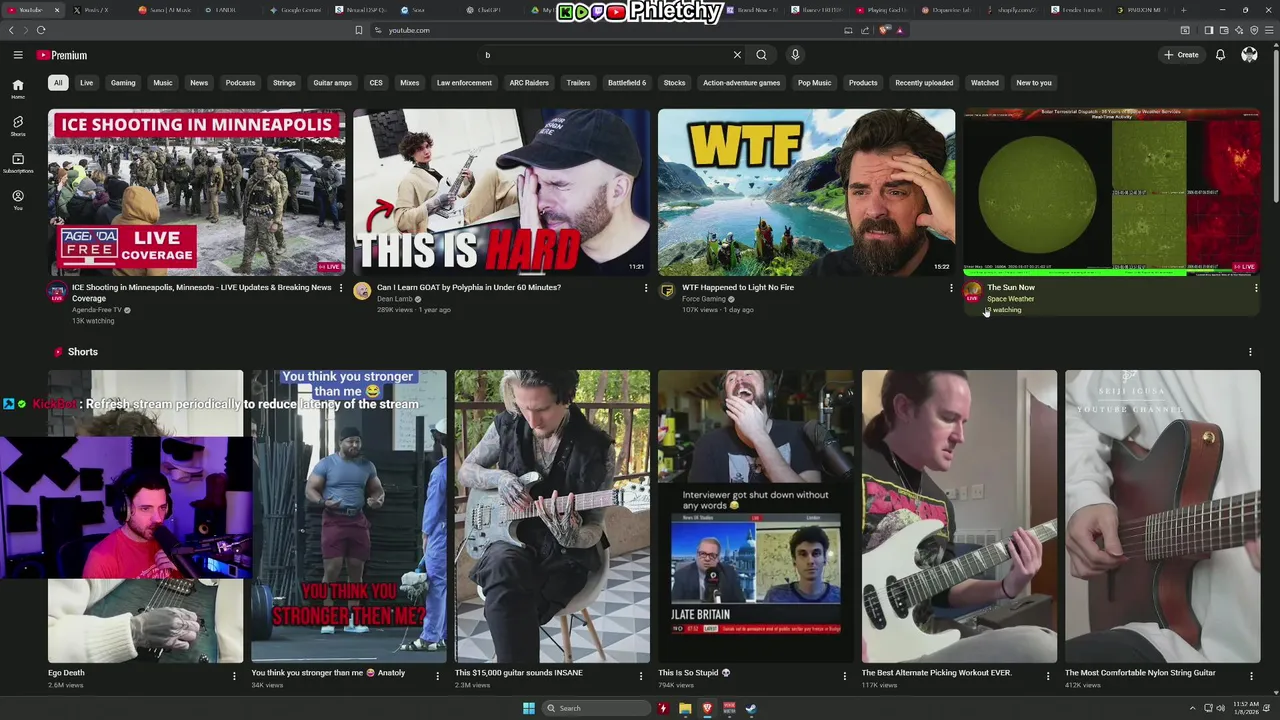The width and height of the screenshot is (1280, 720).
Task: Go back with the browser back arrow
Action: pos(11,30)
